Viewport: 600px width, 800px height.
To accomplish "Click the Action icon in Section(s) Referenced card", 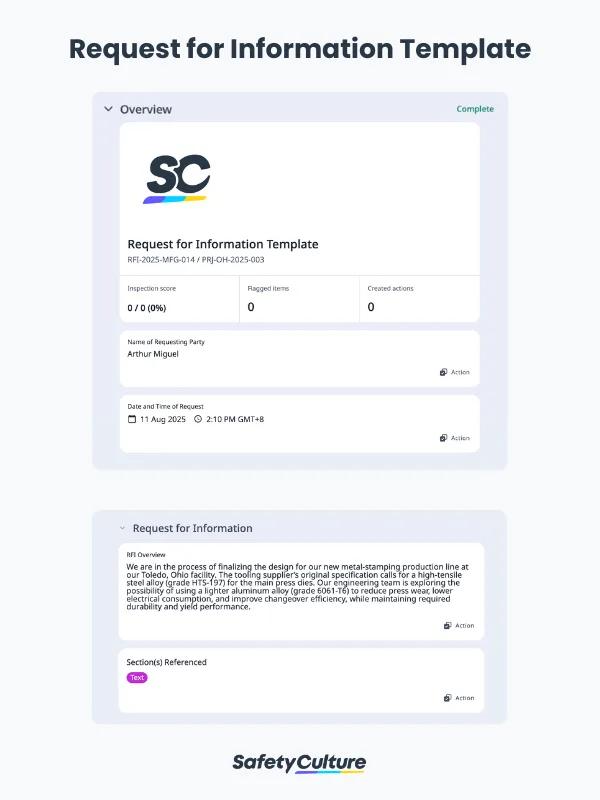I will point(447,697).
